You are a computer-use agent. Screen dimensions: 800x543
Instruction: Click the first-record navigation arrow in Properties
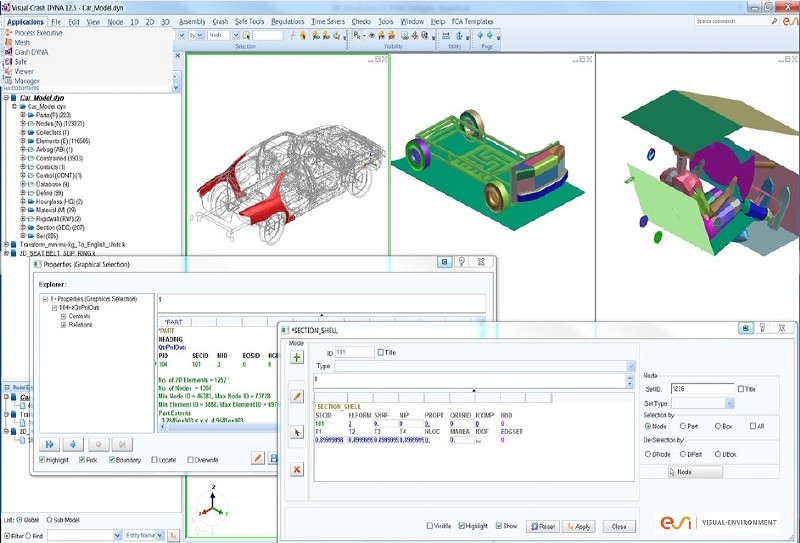pos(50,444)
